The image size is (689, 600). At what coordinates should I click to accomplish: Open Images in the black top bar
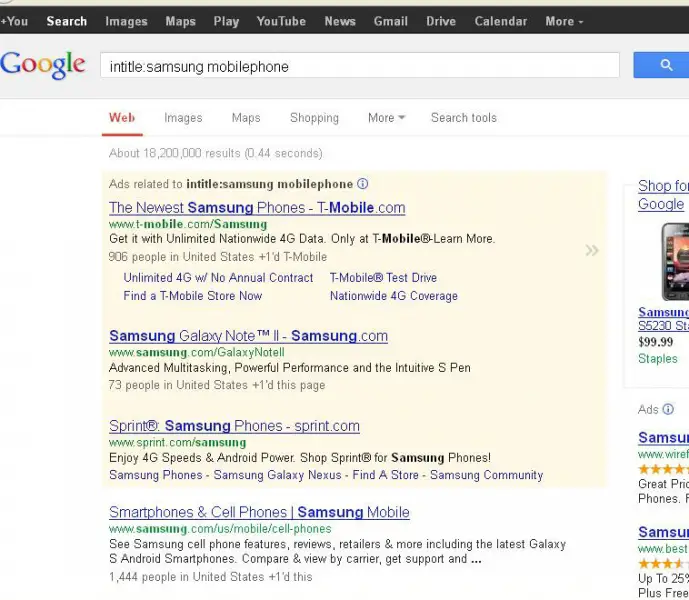click(127, 21)
